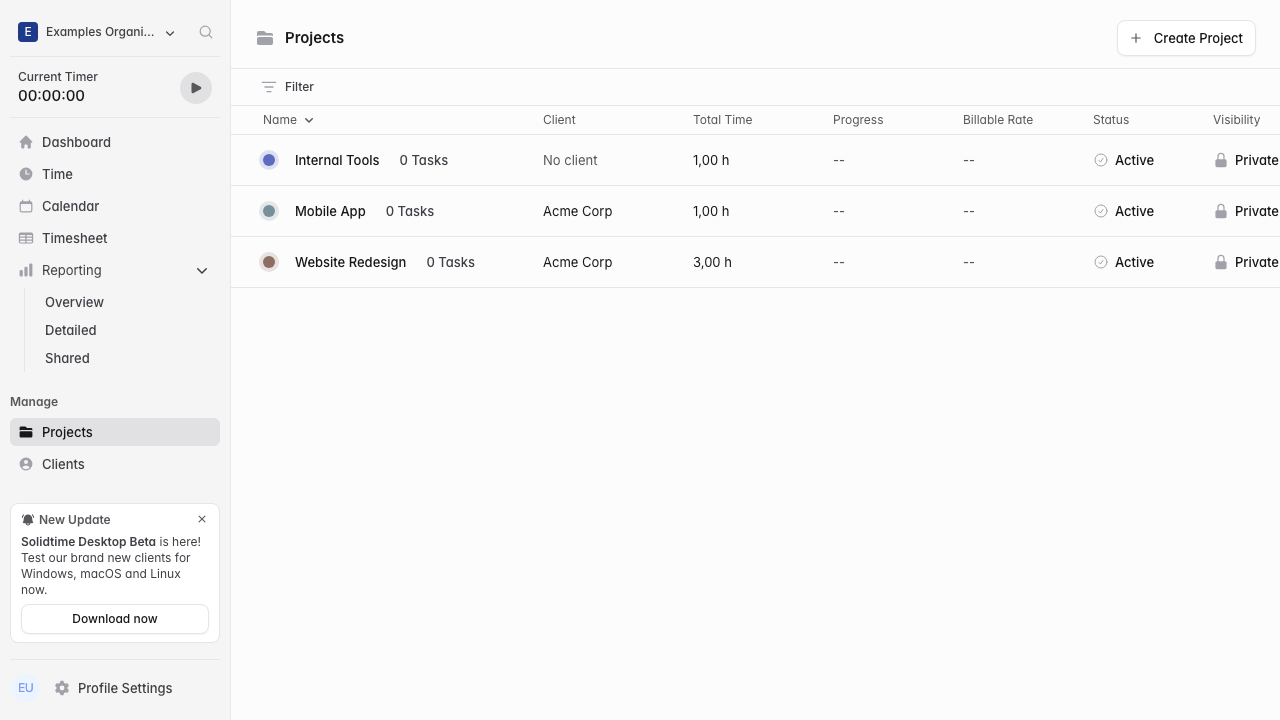Click the Download now button
The width and height of the screenshot is (1280, 720).
coord(115,619)
